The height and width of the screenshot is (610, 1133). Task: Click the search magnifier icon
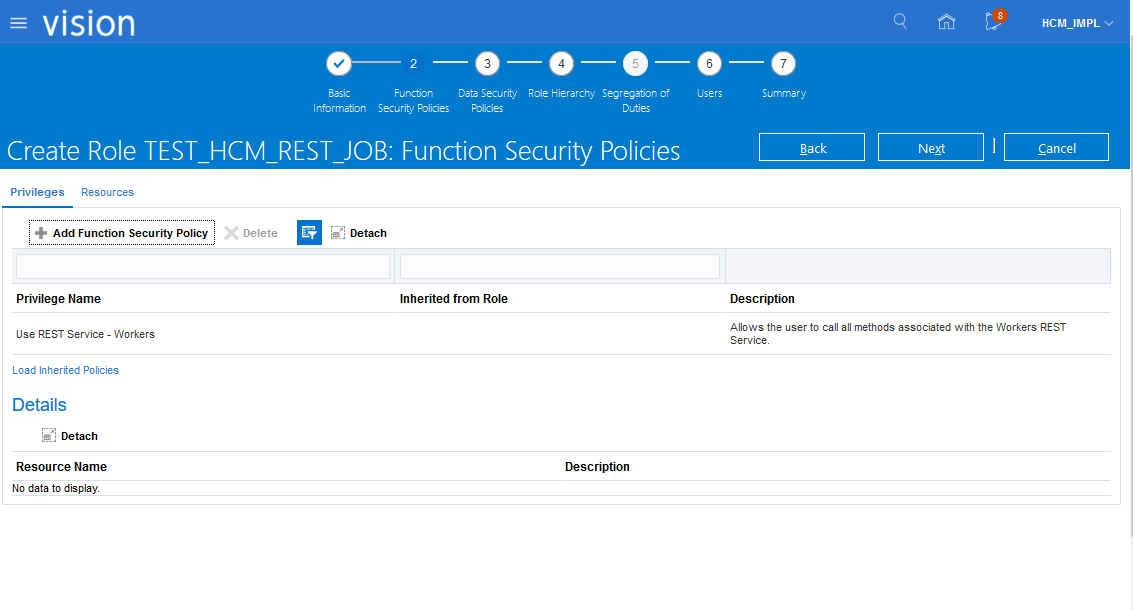pos(900,22)
